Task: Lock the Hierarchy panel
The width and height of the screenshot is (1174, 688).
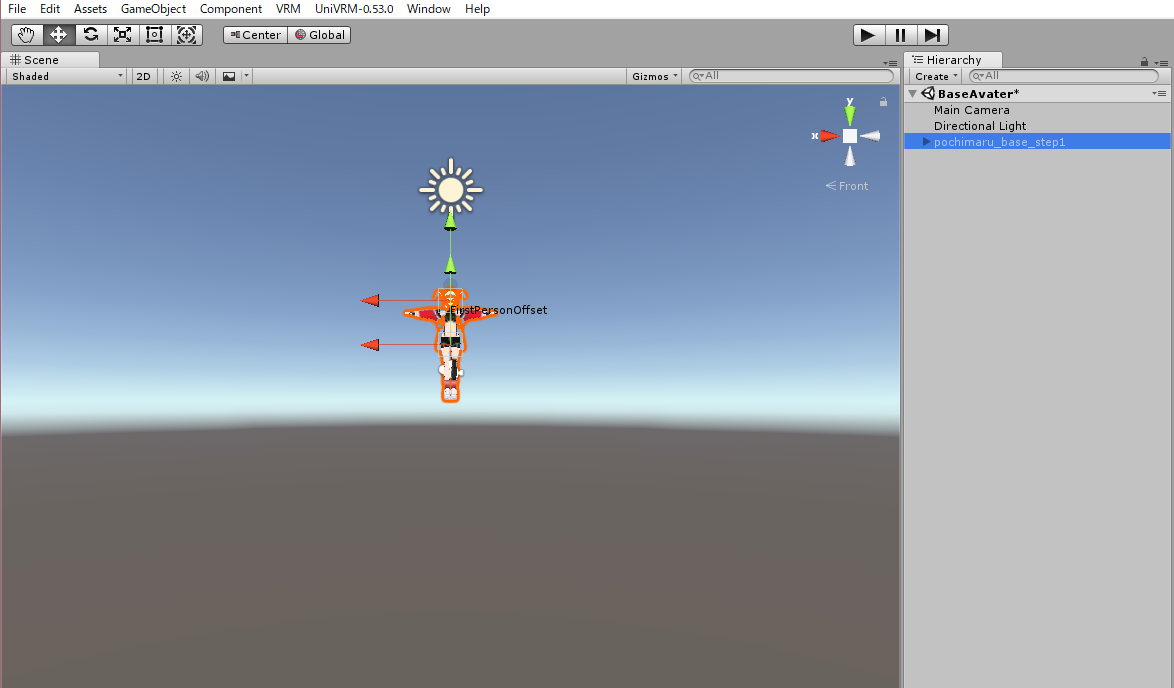Action: (1144, 61)
